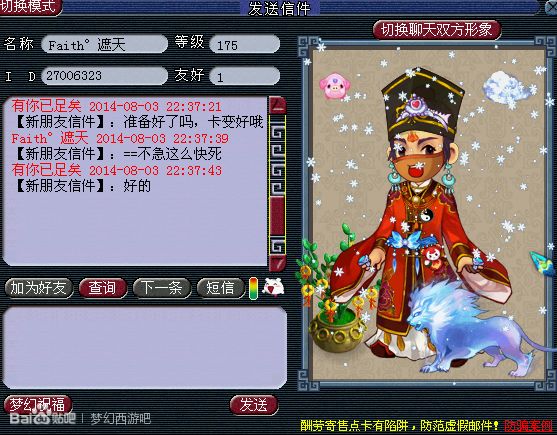557x435 pixels.
Task: Click the red scrollbar thumb
Action: click(x=277, y=216)
